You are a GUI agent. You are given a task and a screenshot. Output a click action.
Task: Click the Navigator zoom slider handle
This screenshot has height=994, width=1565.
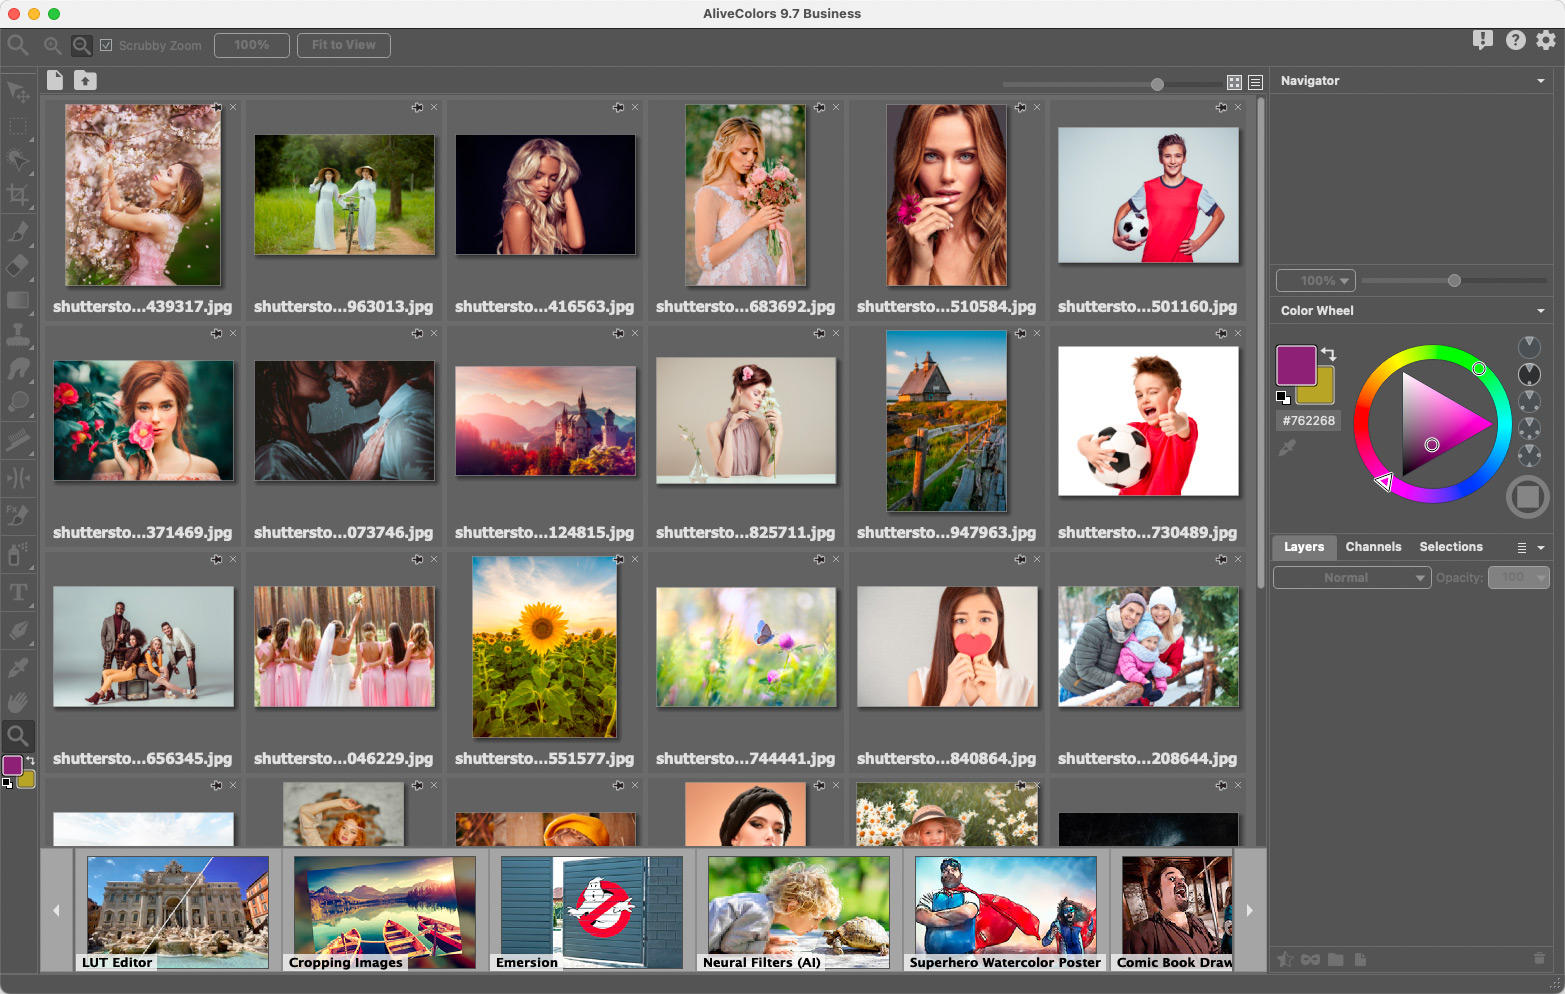tap(1454, 281)
